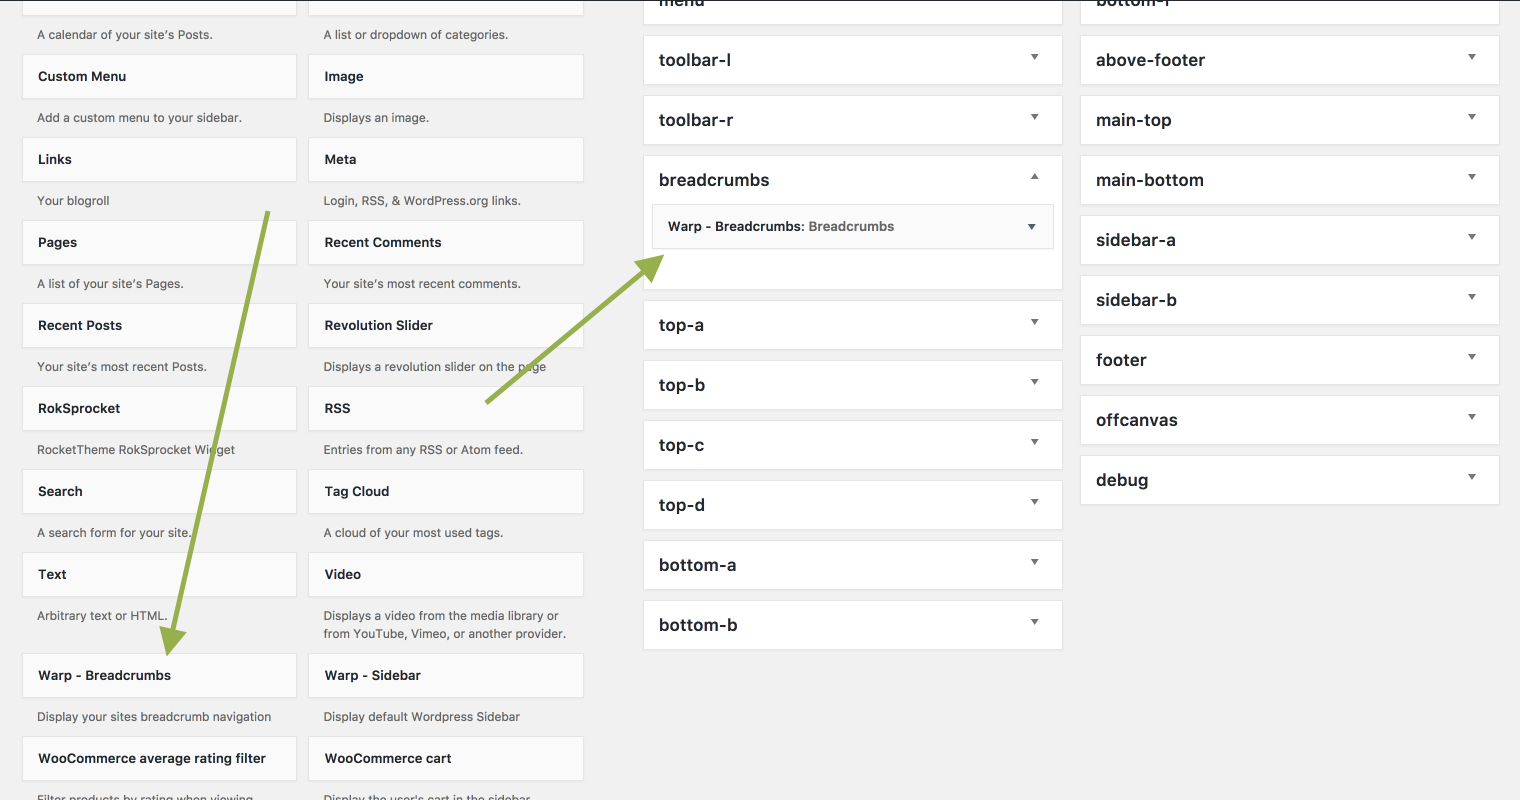Click the debug area title

1122,480
